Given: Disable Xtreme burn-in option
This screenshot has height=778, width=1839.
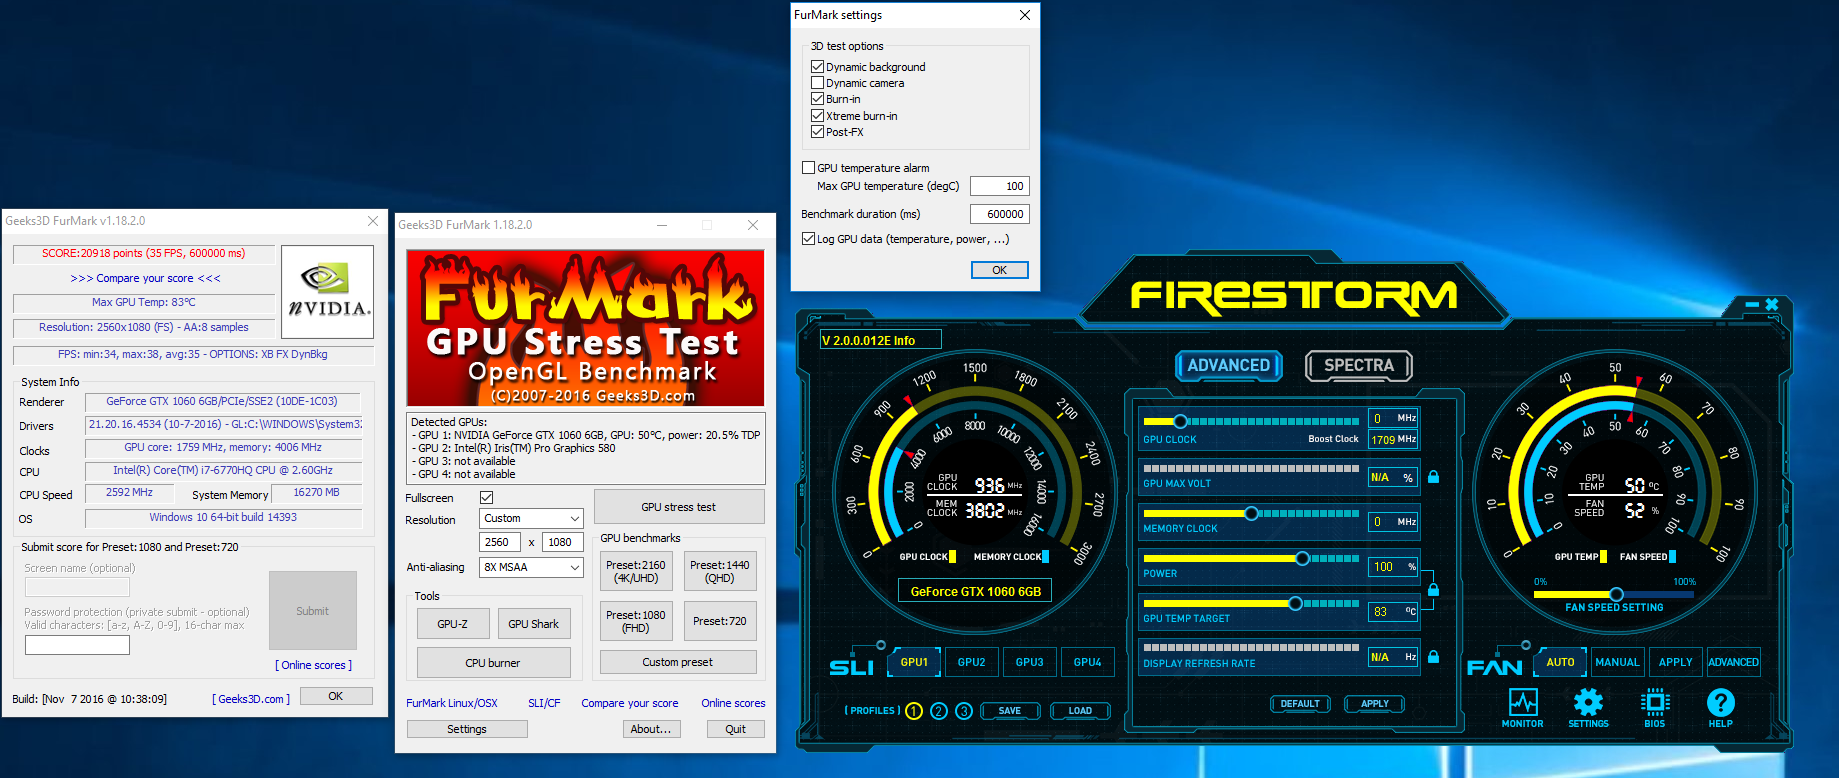Looking at the screenshot, I should (818, 116).
